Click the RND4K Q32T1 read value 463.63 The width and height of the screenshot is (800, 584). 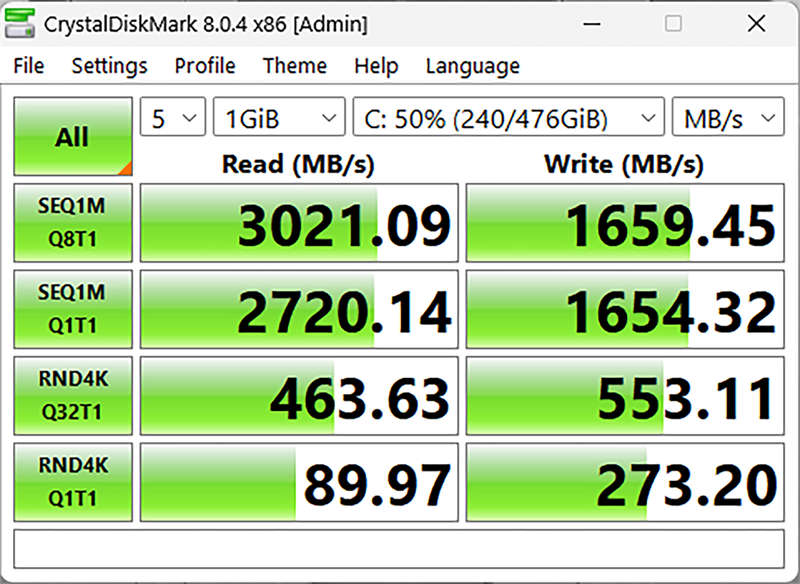(299, 396)
